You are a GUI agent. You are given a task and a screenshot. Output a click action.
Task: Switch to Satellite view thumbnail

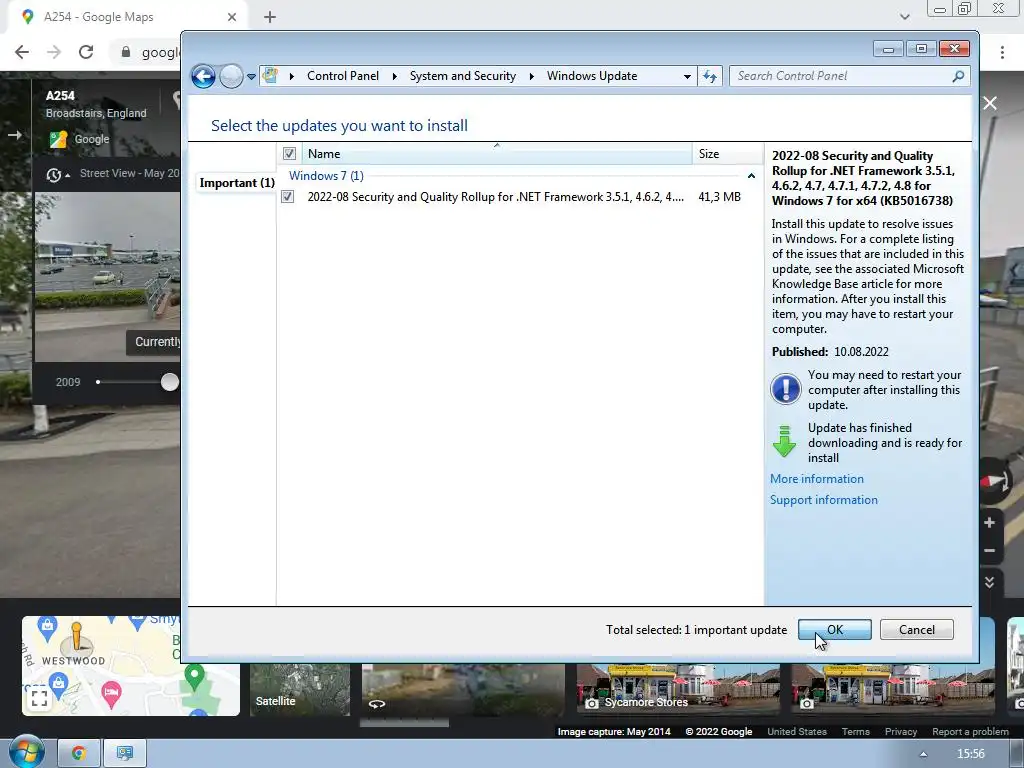(300, 690)
